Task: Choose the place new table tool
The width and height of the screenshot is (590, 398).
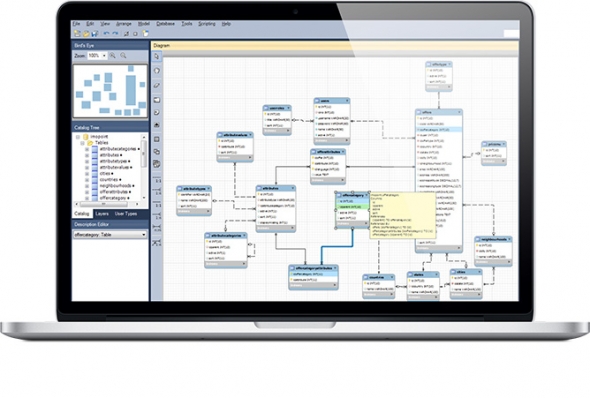Action: pyautogui.click(x=157, y=139)
